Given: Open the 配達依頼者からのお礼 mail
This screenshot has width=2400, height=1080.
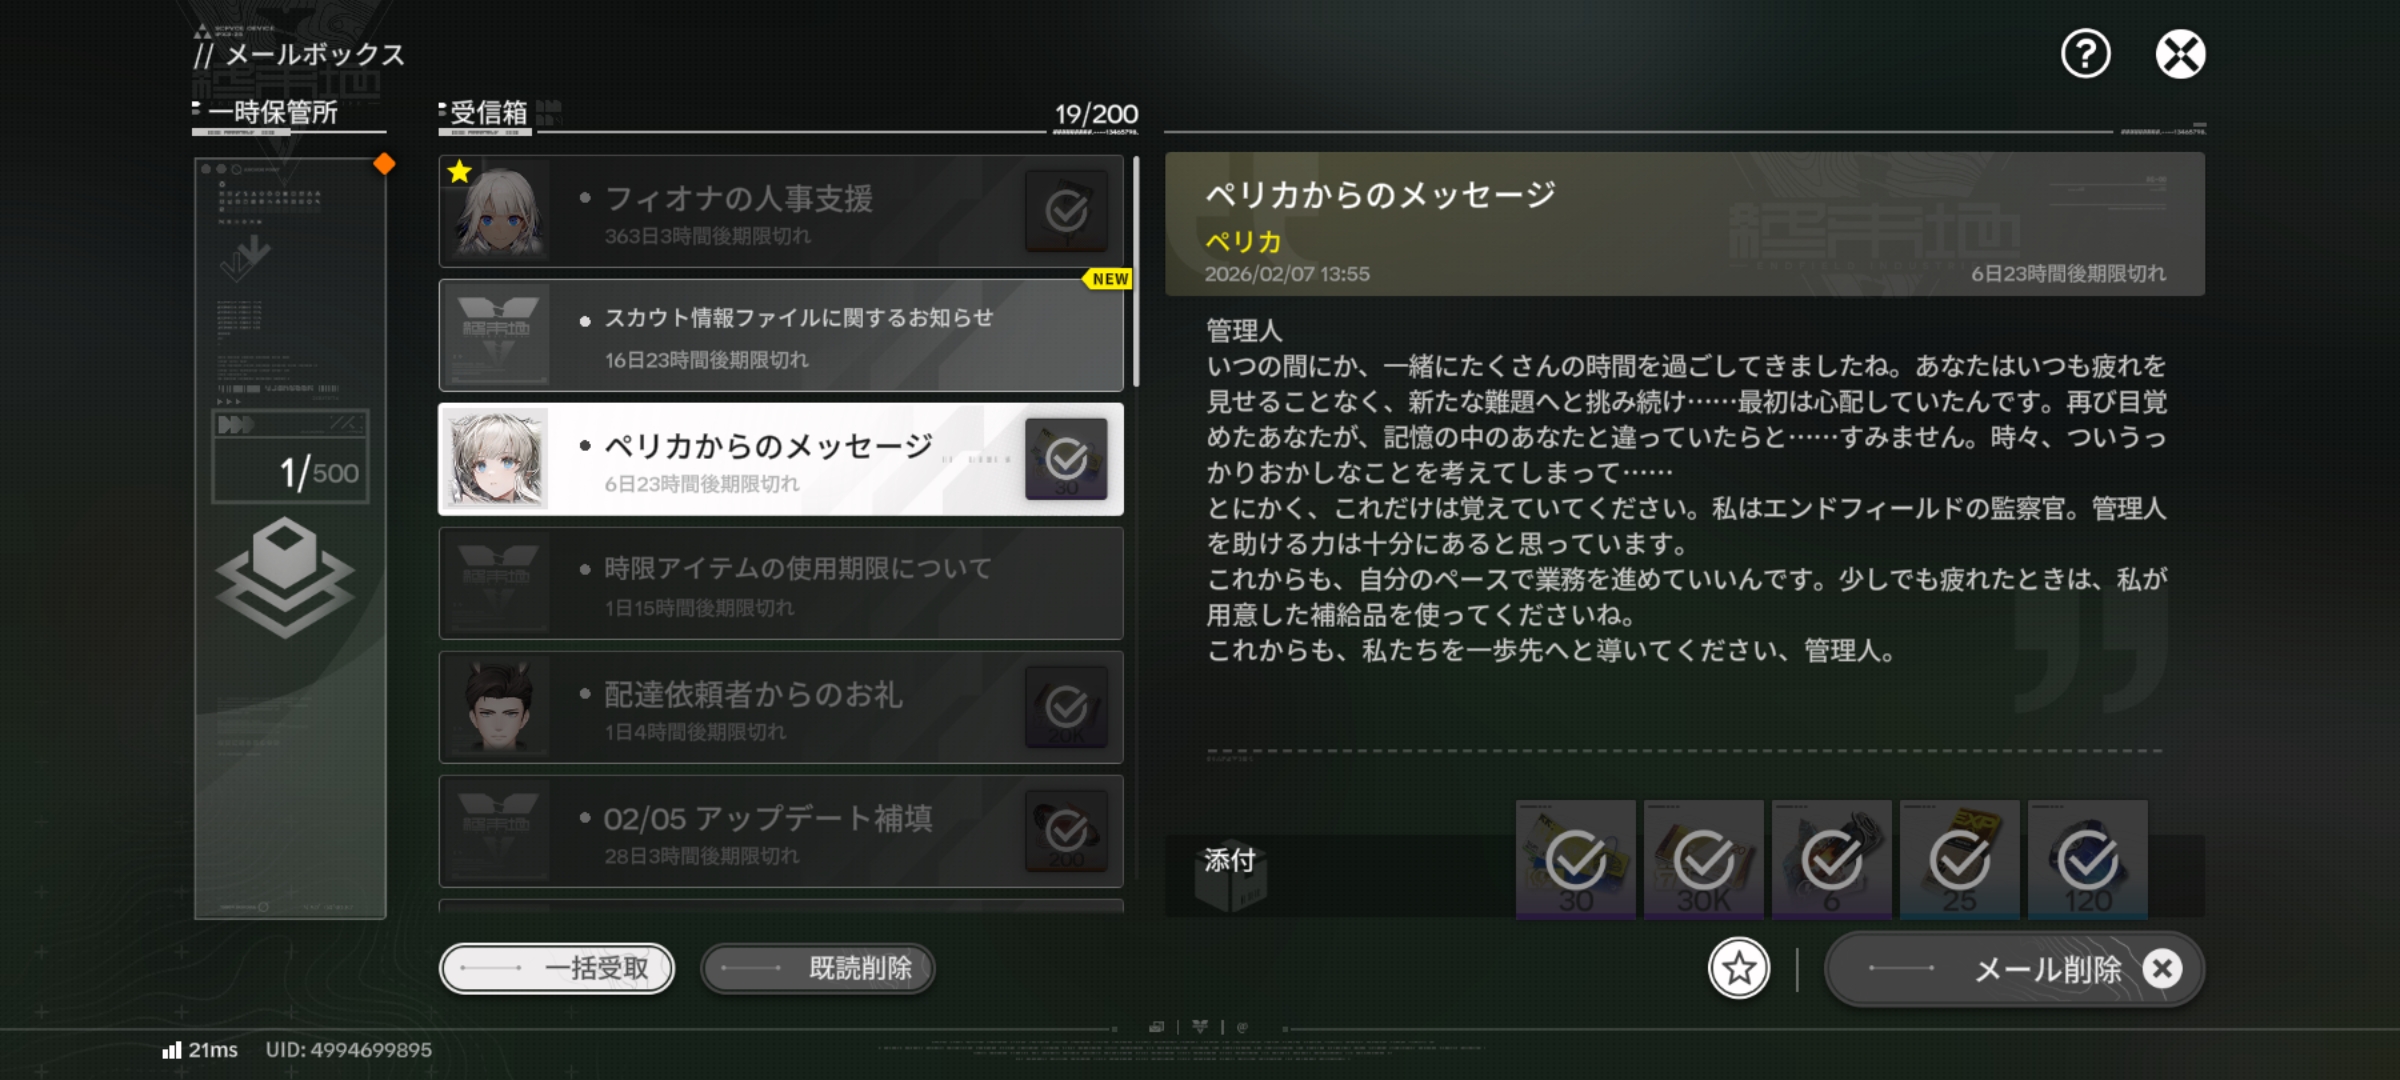Looking at the screenshot, I should click(781, 707).
